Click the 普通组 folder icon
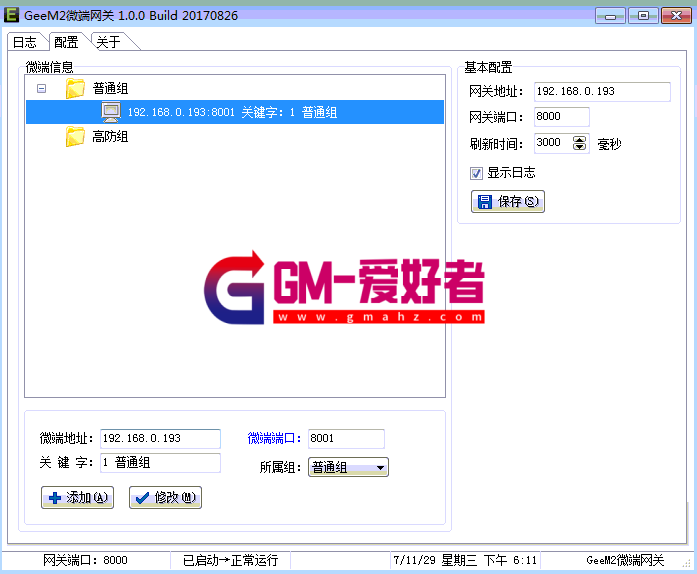 click(75, 88)
